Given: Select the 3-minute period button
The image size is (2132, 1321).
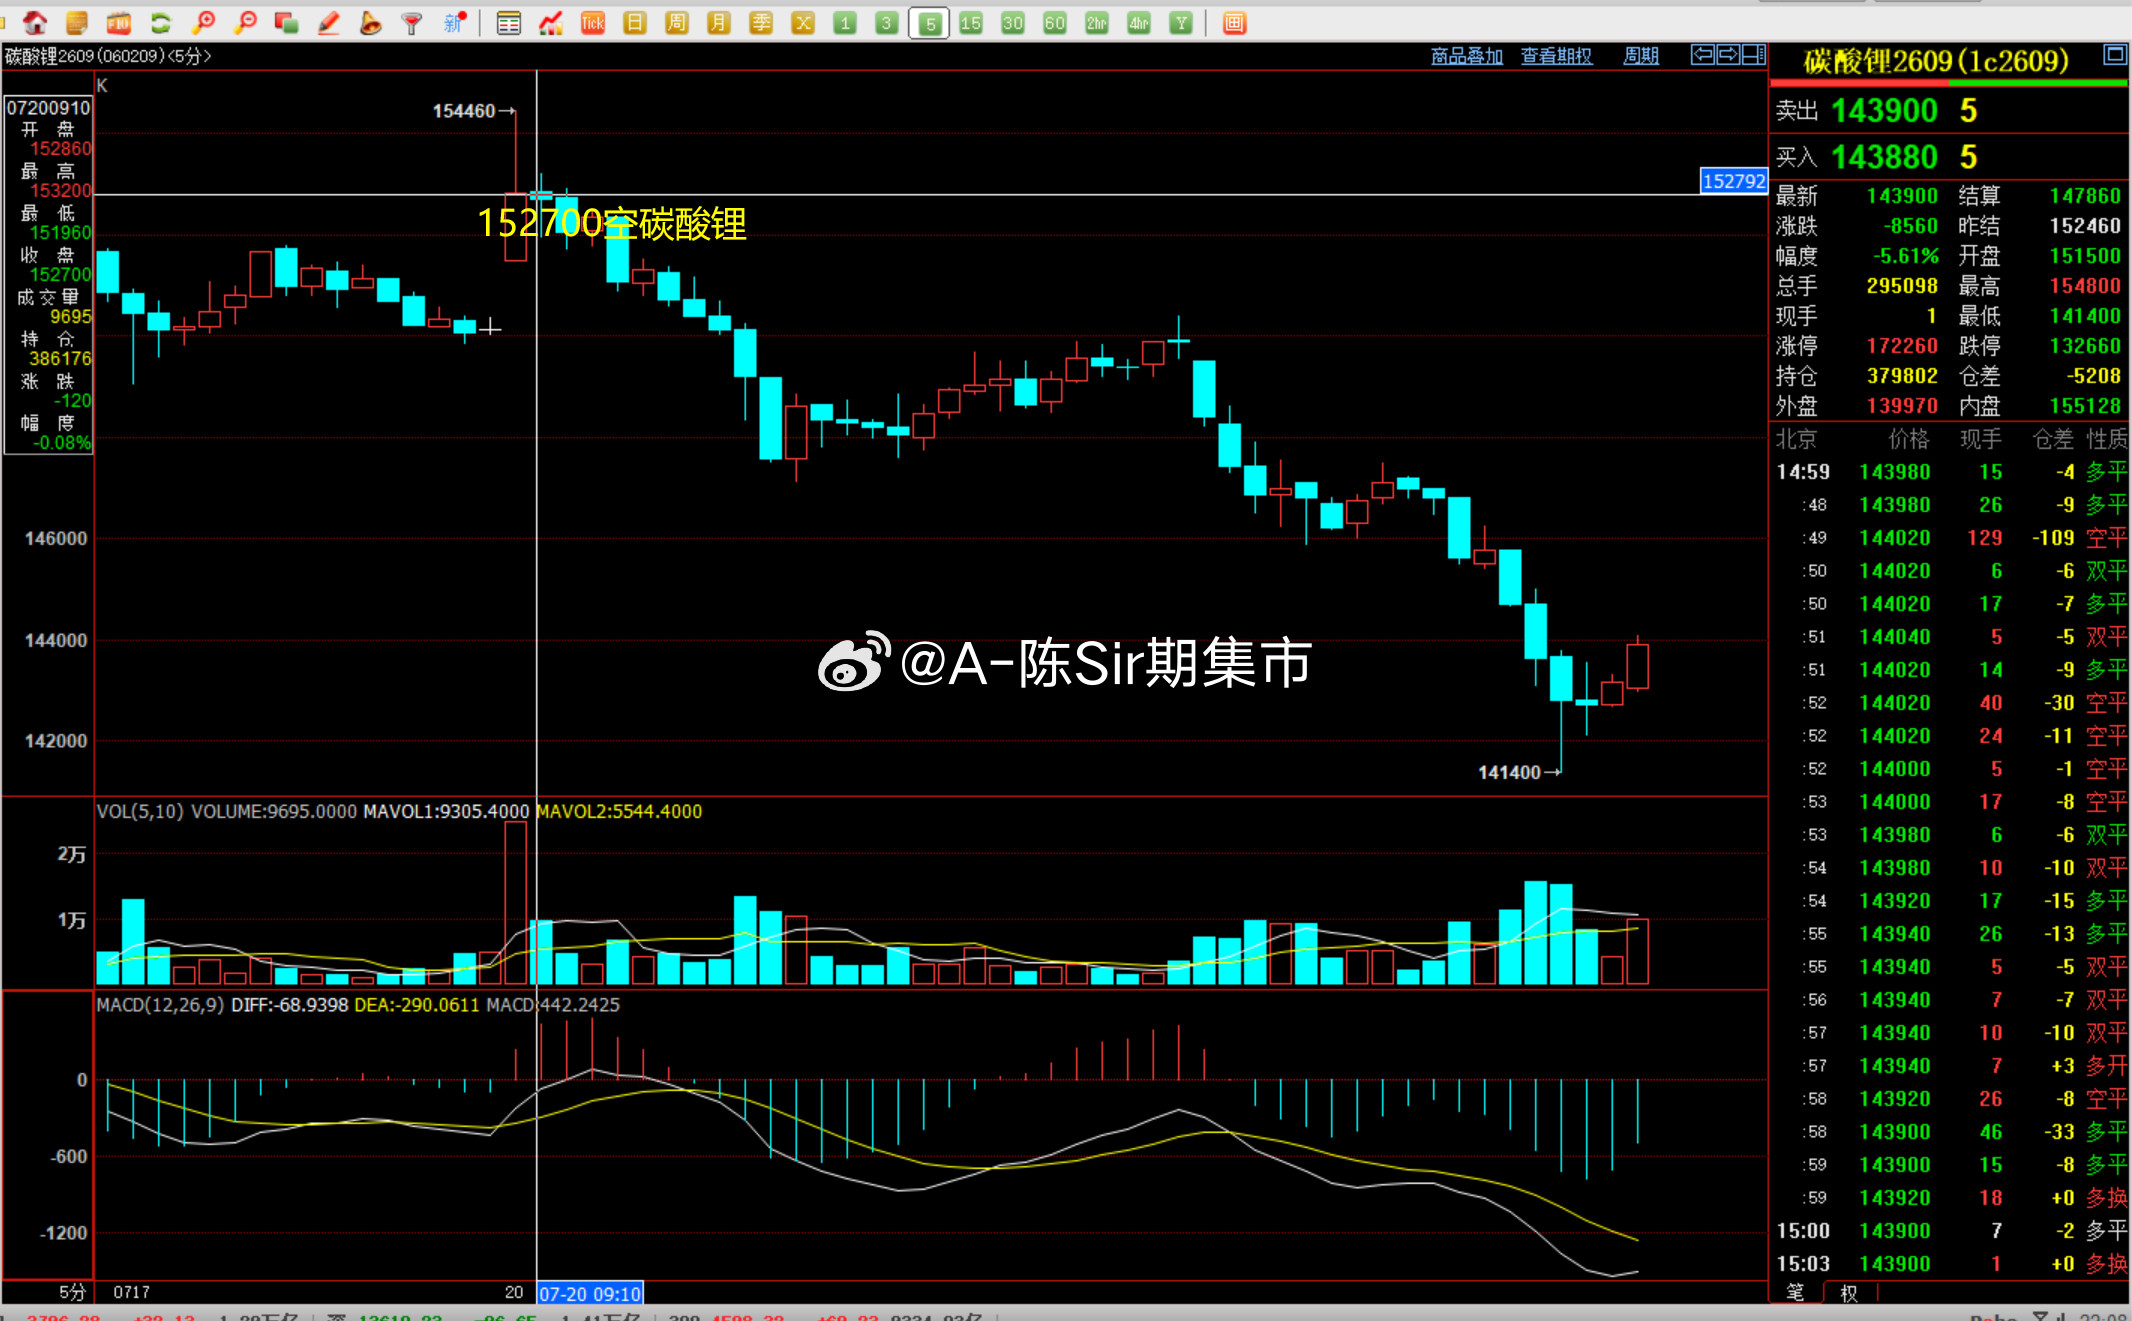Looking at the screenshot, I should (887, 22).
